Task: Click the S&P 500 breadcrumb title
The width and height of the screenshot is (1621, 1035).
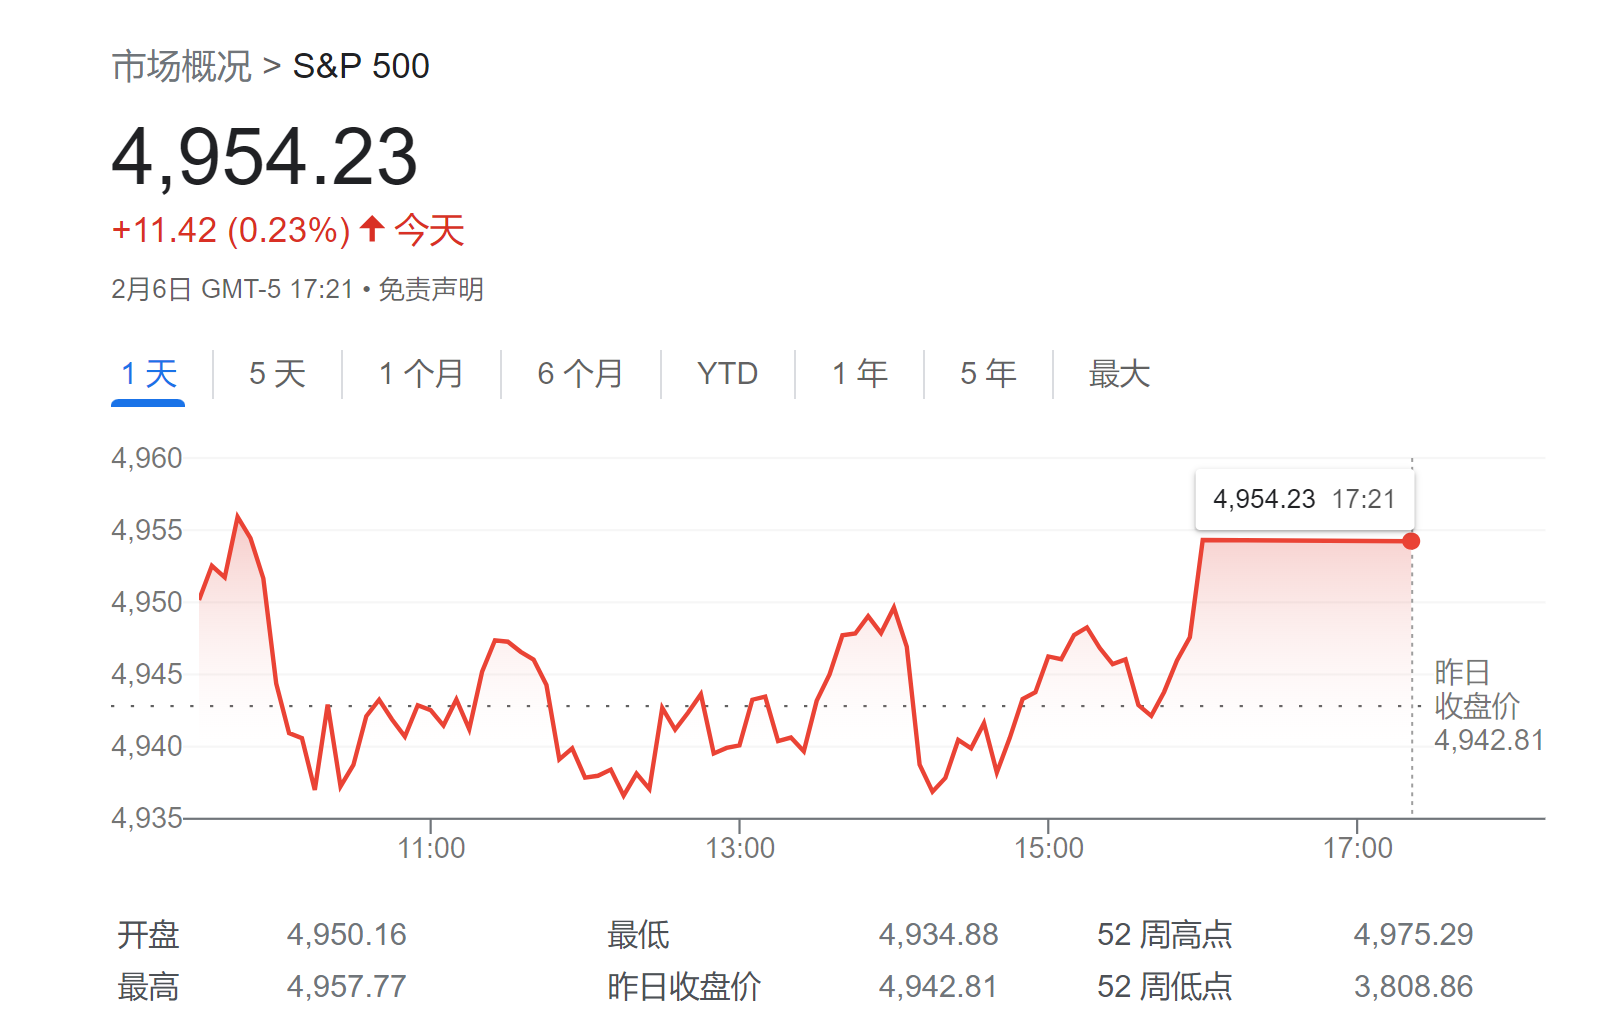Action: pyautogui.click(x=361, y=66)
